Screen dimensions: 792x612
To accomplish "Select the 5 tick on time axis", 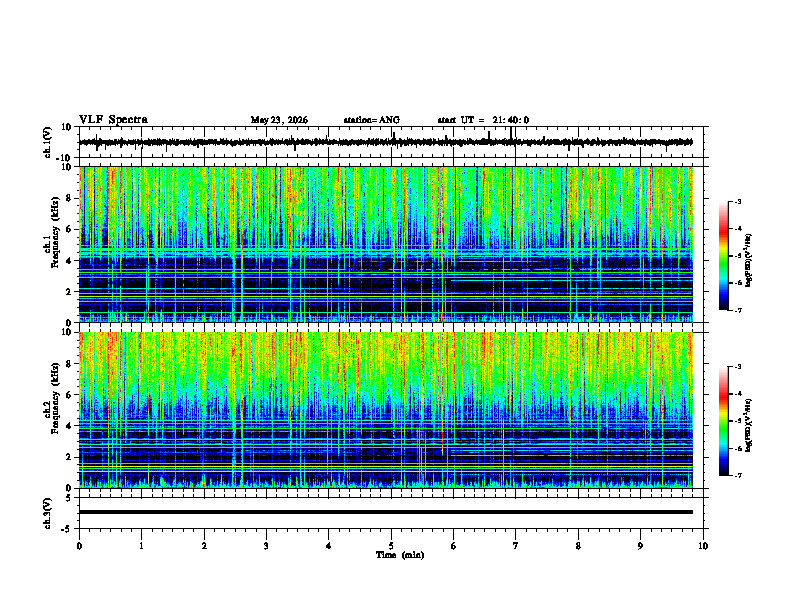I will coord(391,546).
